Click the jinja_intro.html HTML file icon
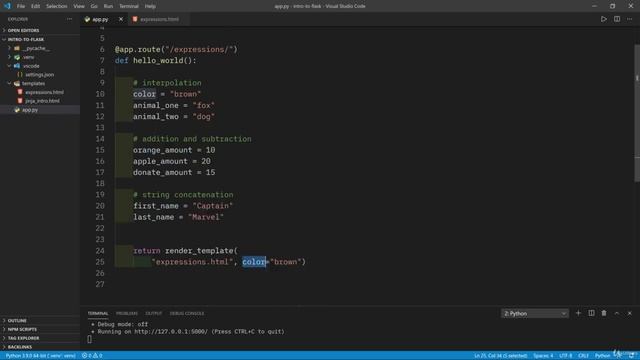Image resolution: width=640 pixels, height=360 pixels. point(20,101)
